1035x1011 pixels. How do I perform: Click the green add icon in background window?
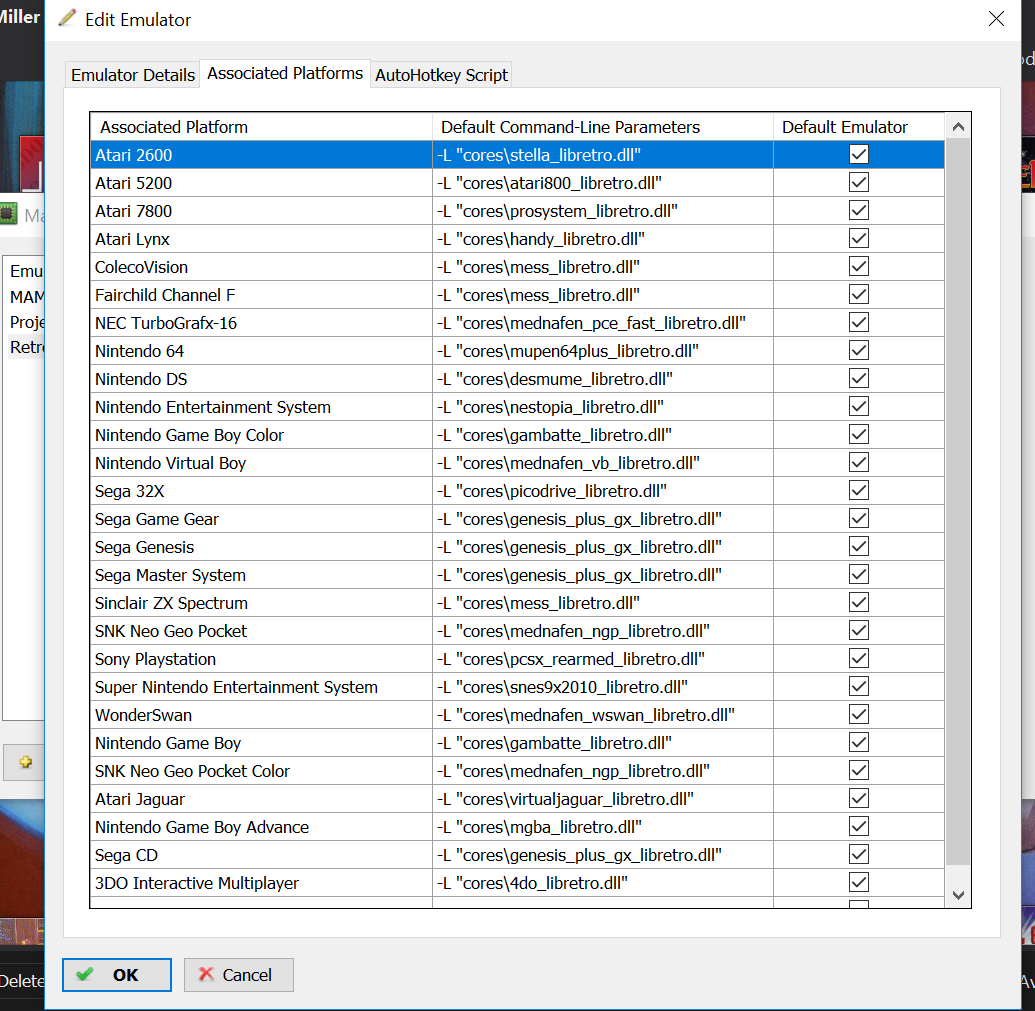tap(26, 762)
